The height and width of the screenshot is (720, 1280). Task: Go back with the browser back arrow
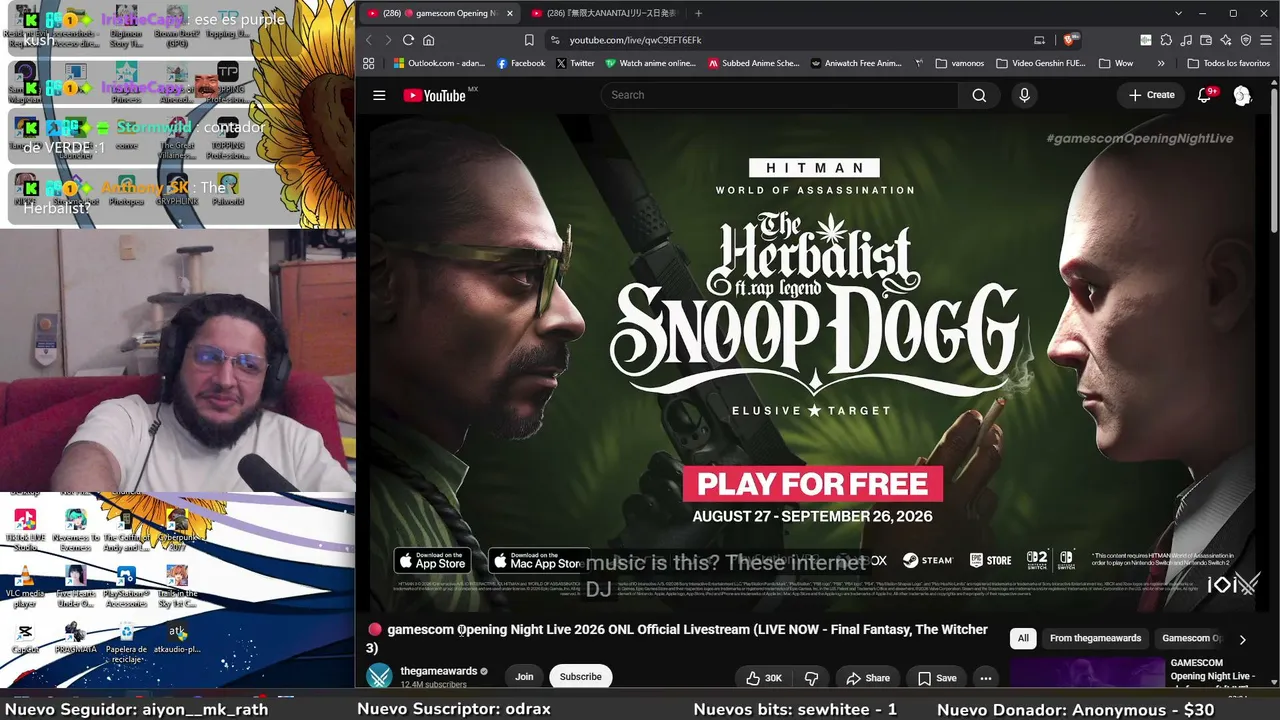(x=369, y=40)
